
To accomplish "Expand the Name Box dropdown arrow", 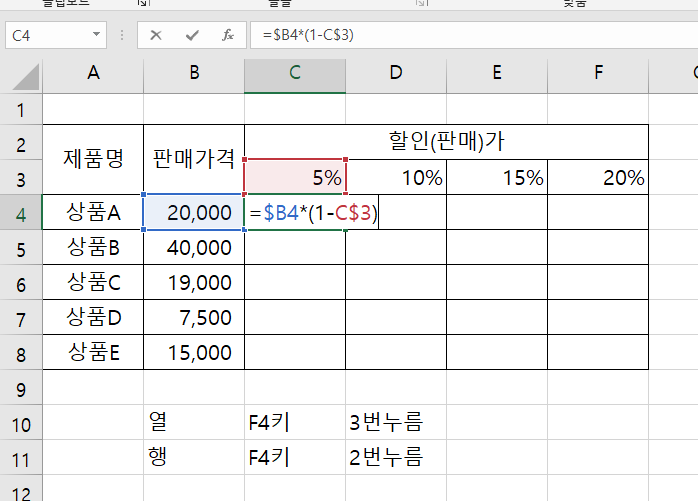I will 96,34.
